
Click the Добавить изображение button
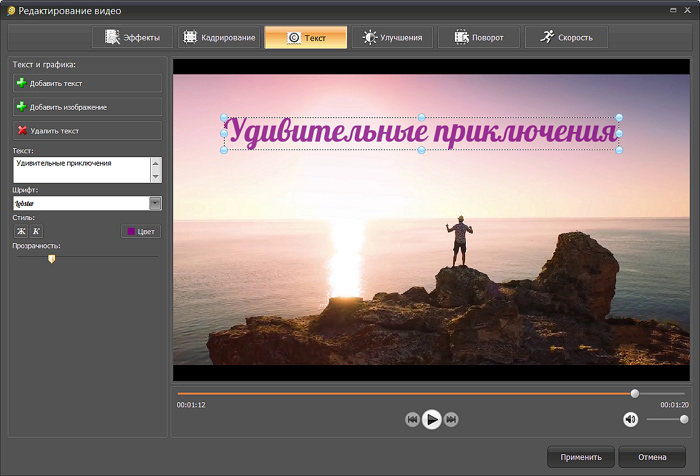(x=88, y=107)
